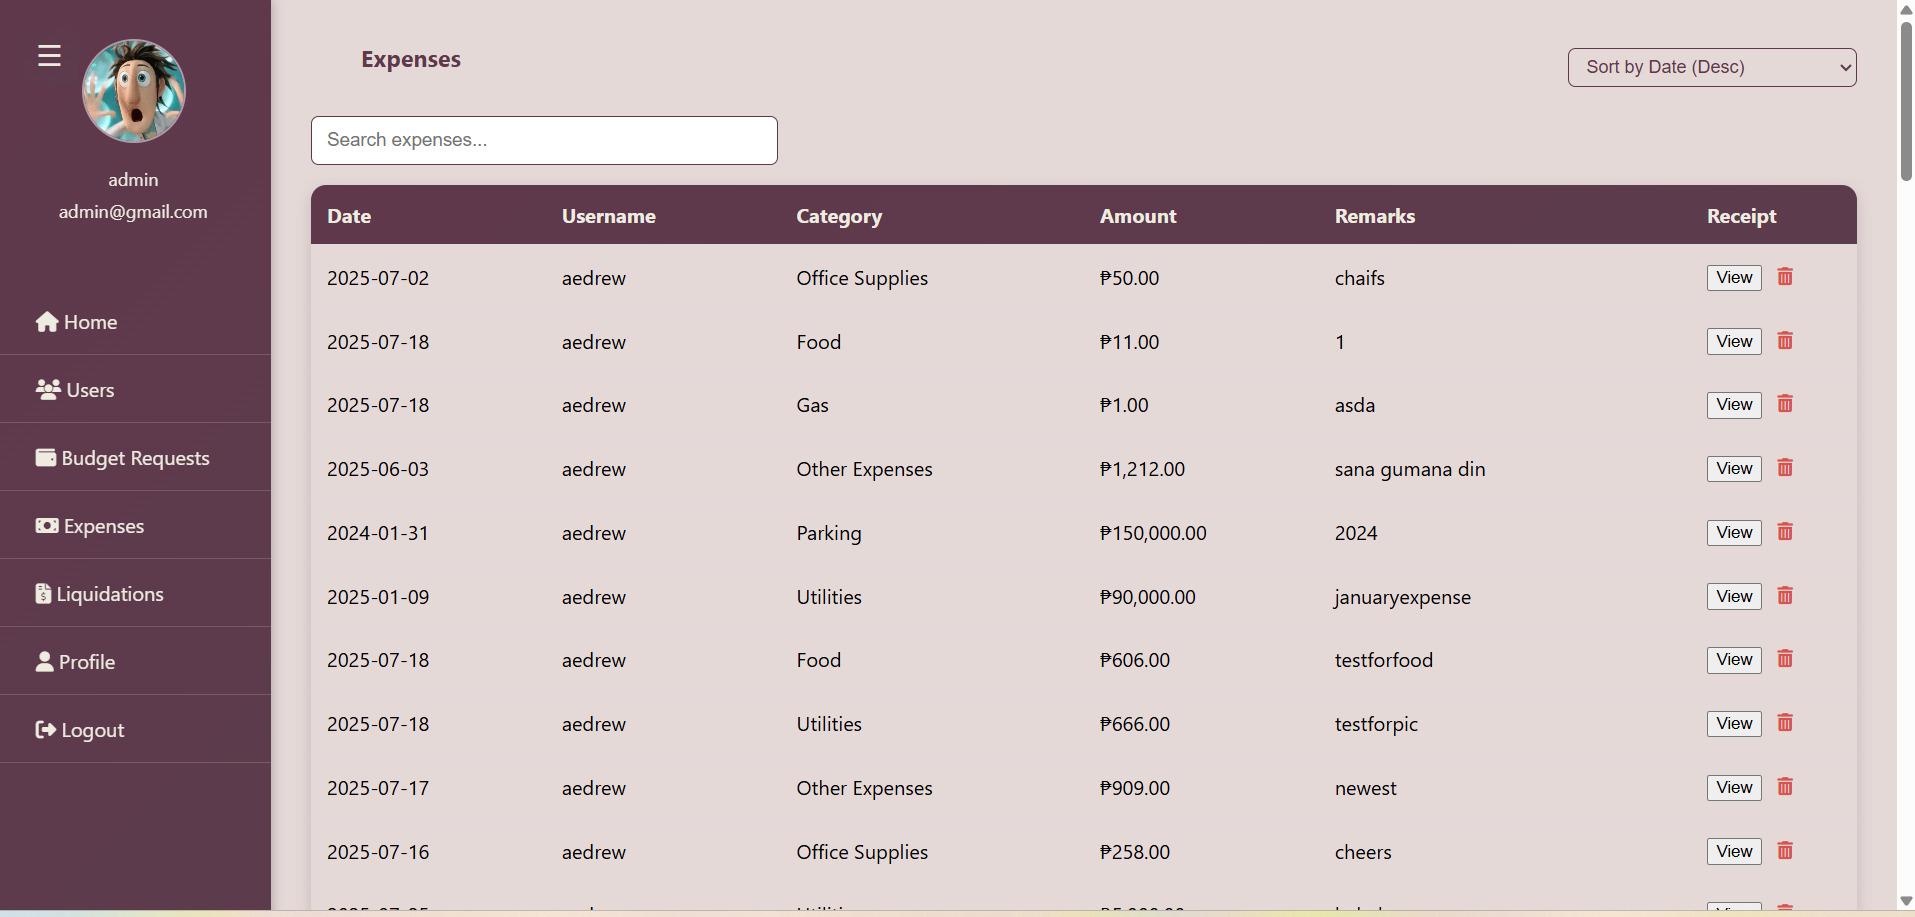View receipt for testforfood
This screenshot has height=917, width=1915.
click(x=1734, y=660)
